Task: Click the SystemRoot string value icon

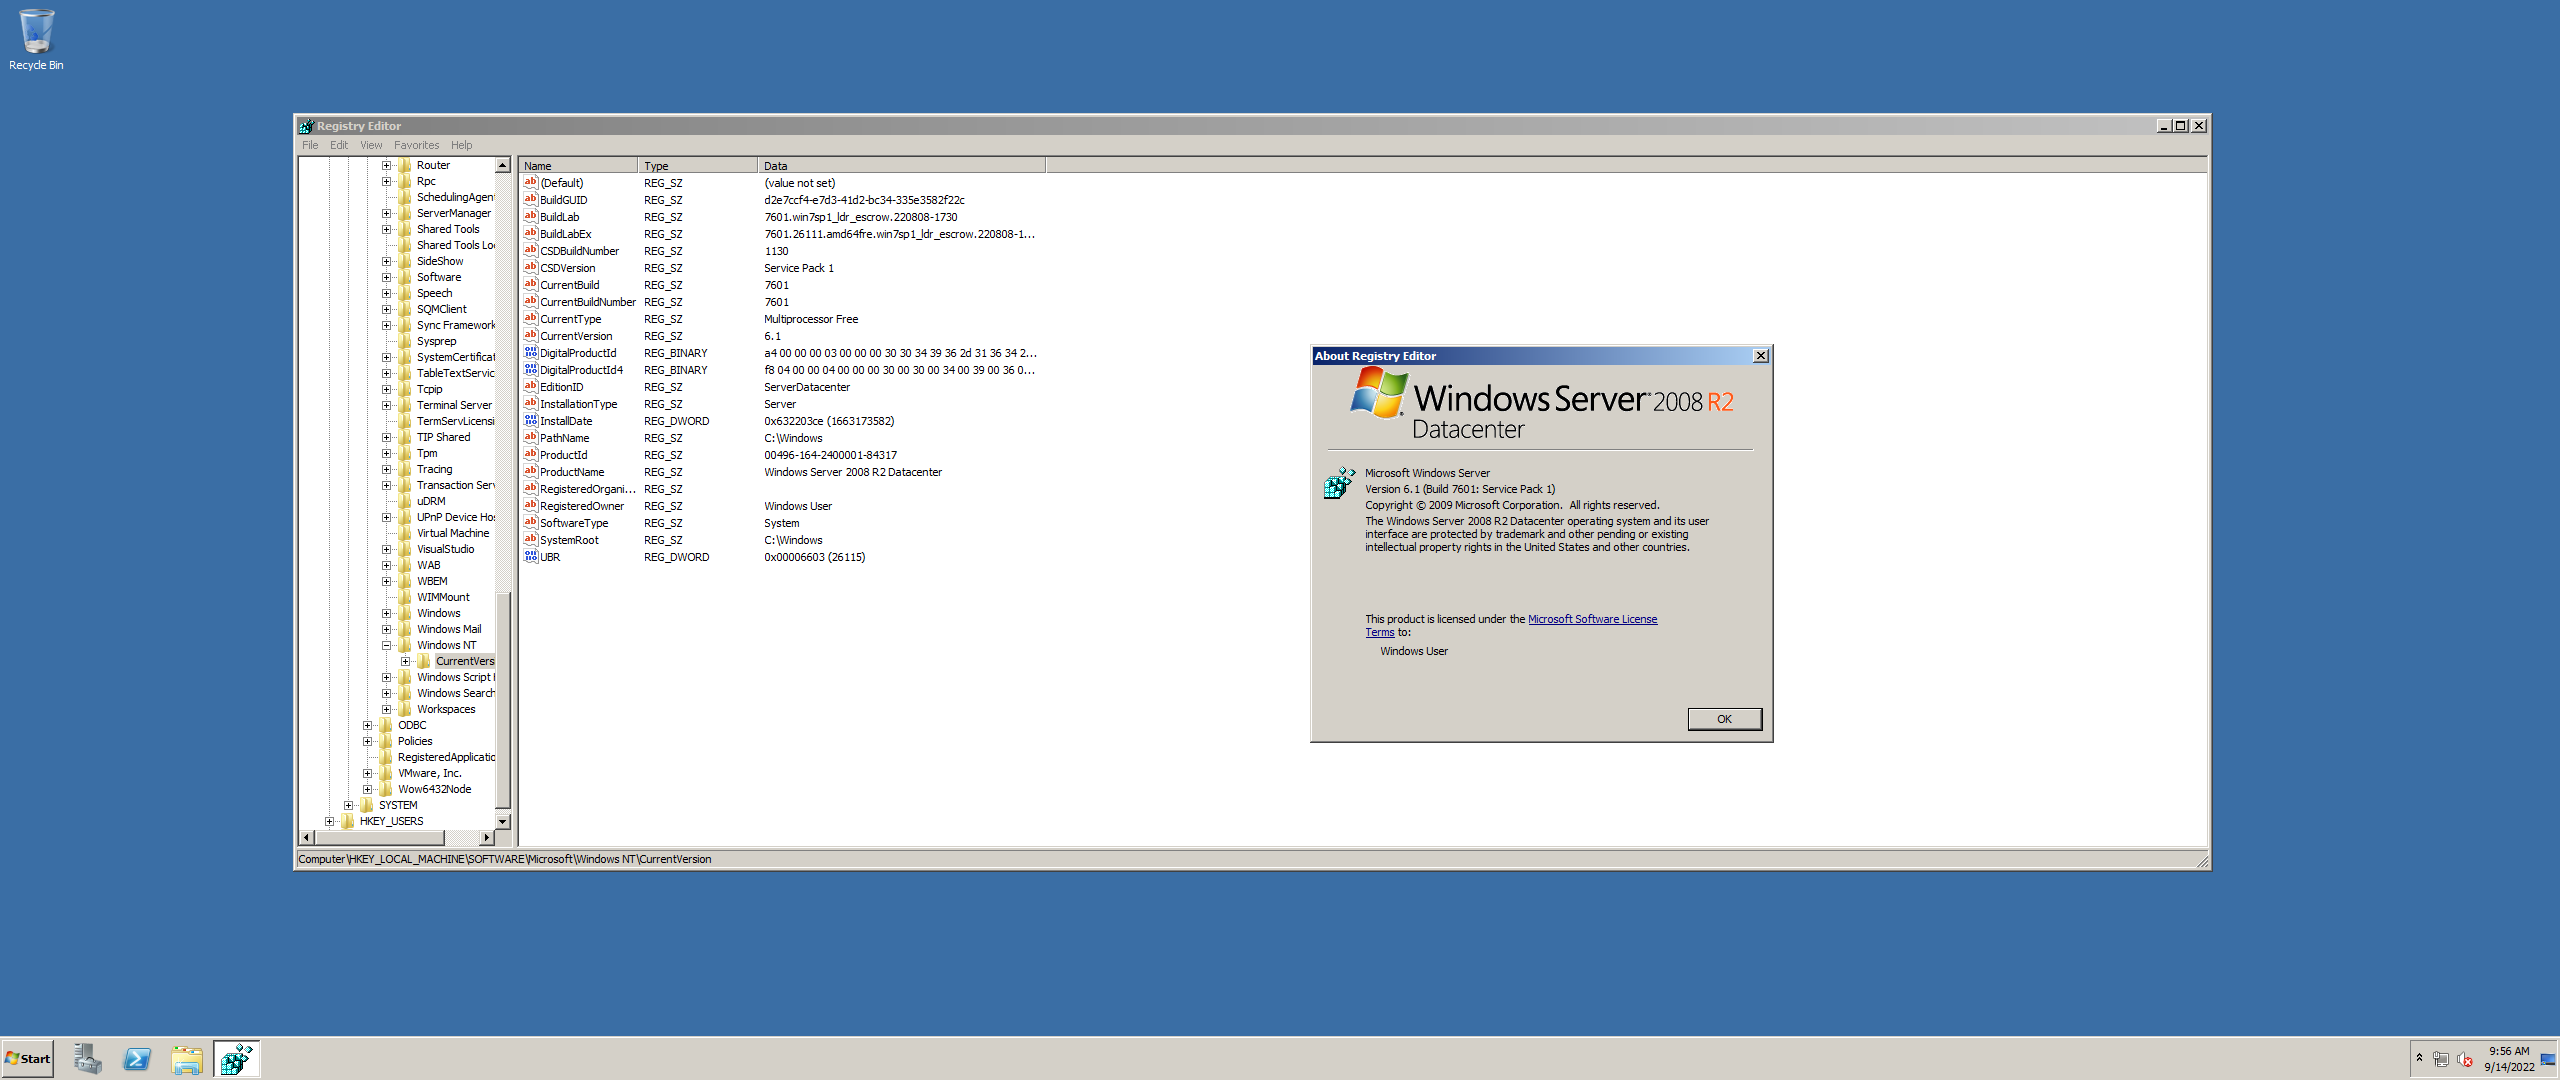Action: (531, 539)
